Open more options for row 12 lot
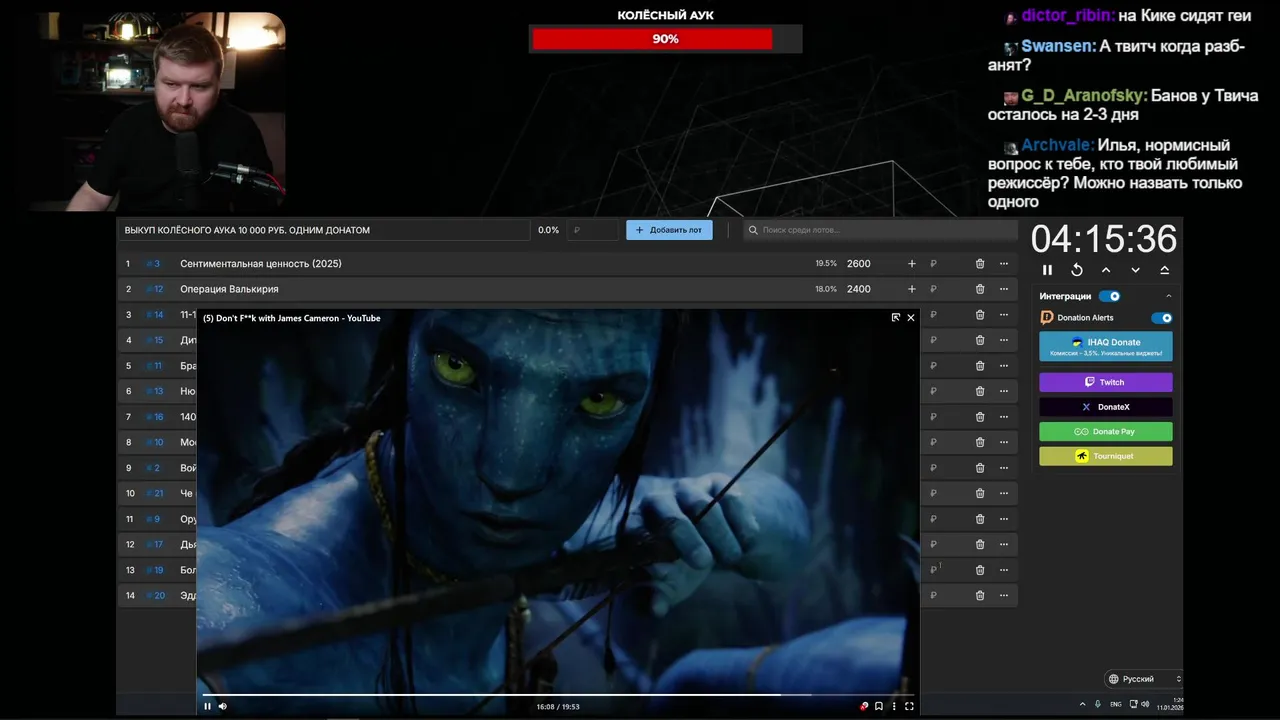This screenshot has width=1280, height=720. tap(1004, 544)
